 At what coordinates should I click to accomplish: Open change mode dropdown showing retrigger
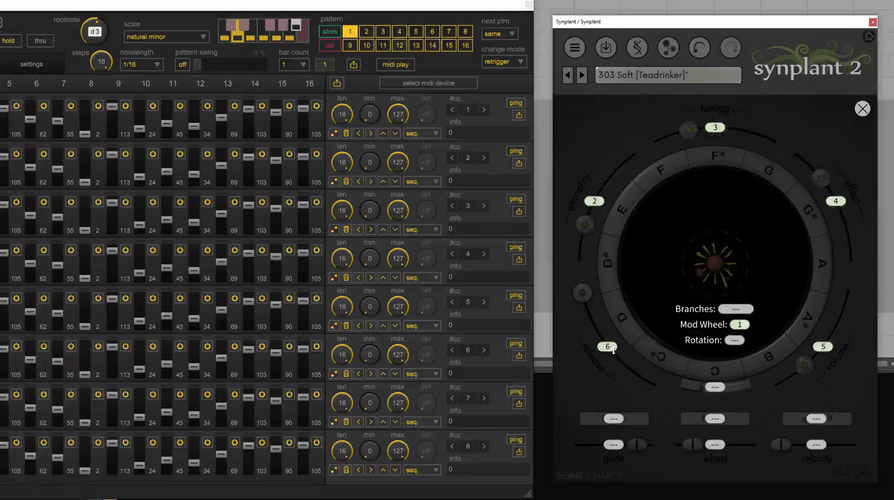[503, 61]
